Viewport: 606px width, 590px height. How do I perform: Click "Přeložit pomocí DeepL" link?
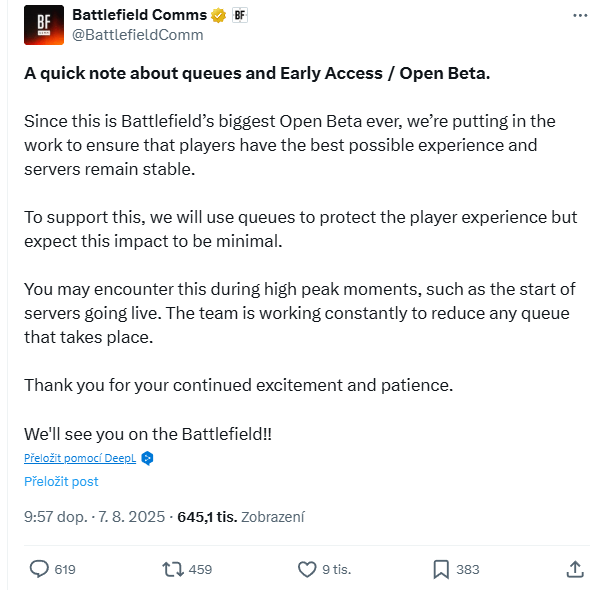coord(80,458)
